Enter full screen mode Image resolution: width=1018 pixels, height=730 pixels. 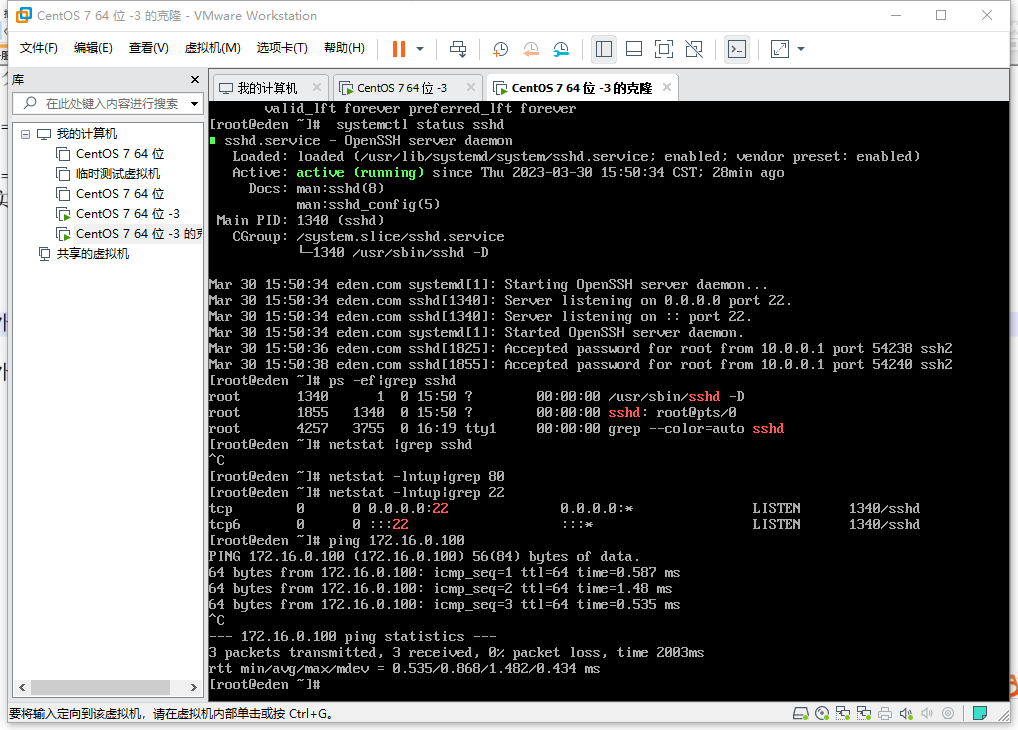664,49
